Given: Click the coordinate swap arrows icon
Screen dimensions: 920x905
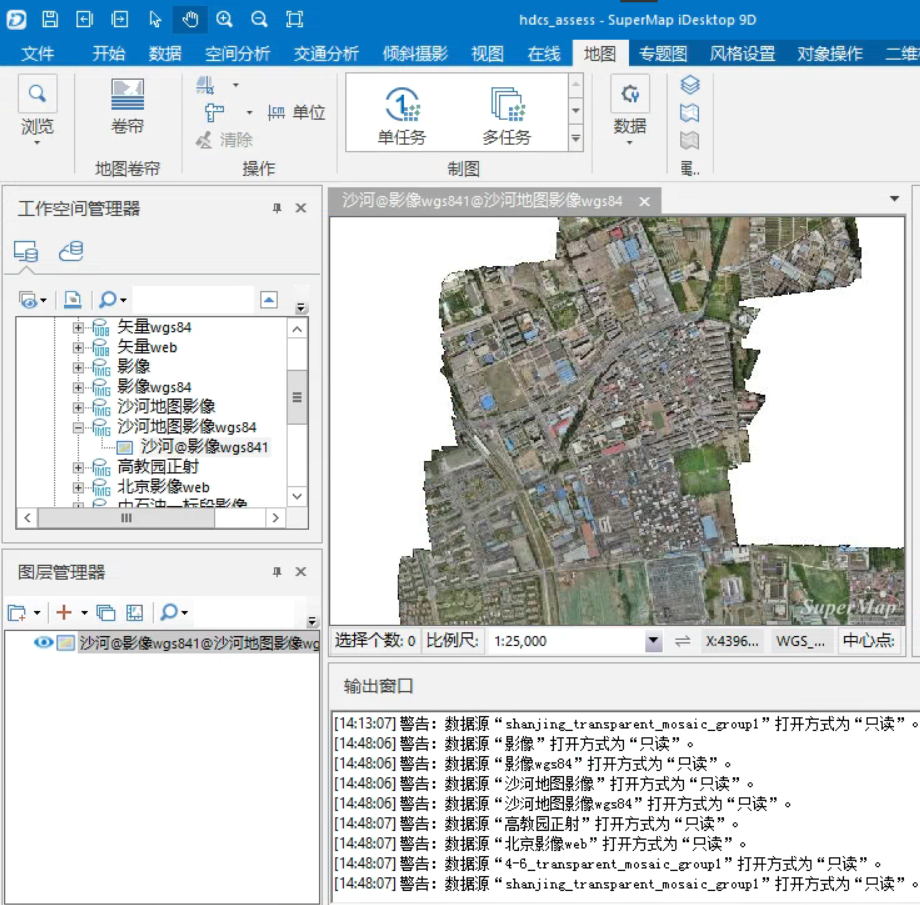Looking at the screenshot, I should 682,641.
